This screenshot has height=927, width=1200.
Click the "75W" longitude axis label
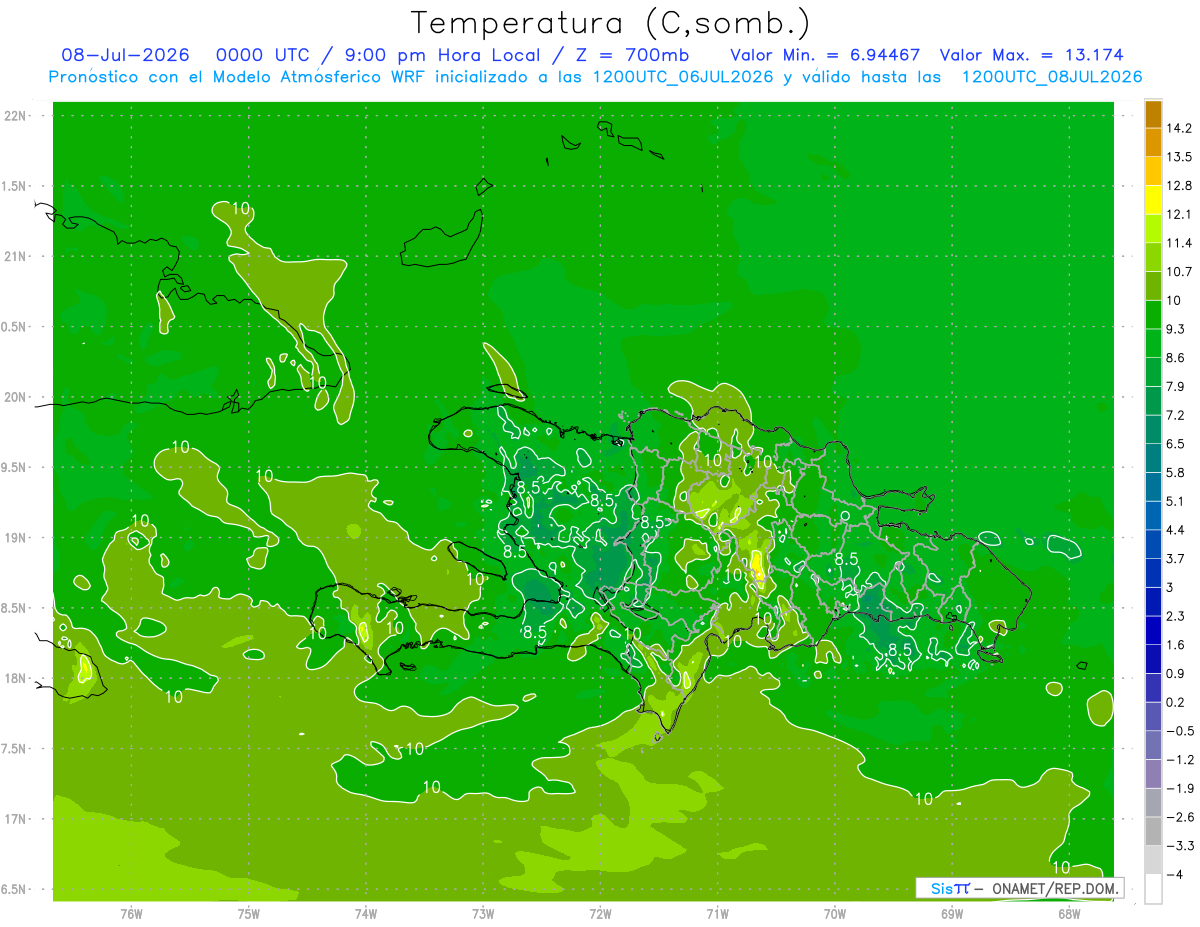tap(249, 913)
